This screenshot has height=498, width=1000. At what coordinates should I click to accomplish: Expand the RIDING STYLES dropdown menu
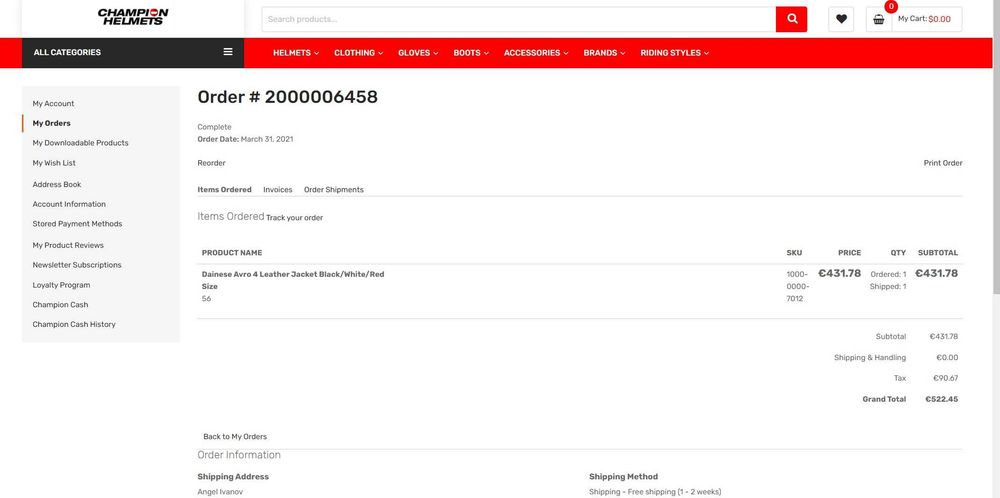(674, 53)
